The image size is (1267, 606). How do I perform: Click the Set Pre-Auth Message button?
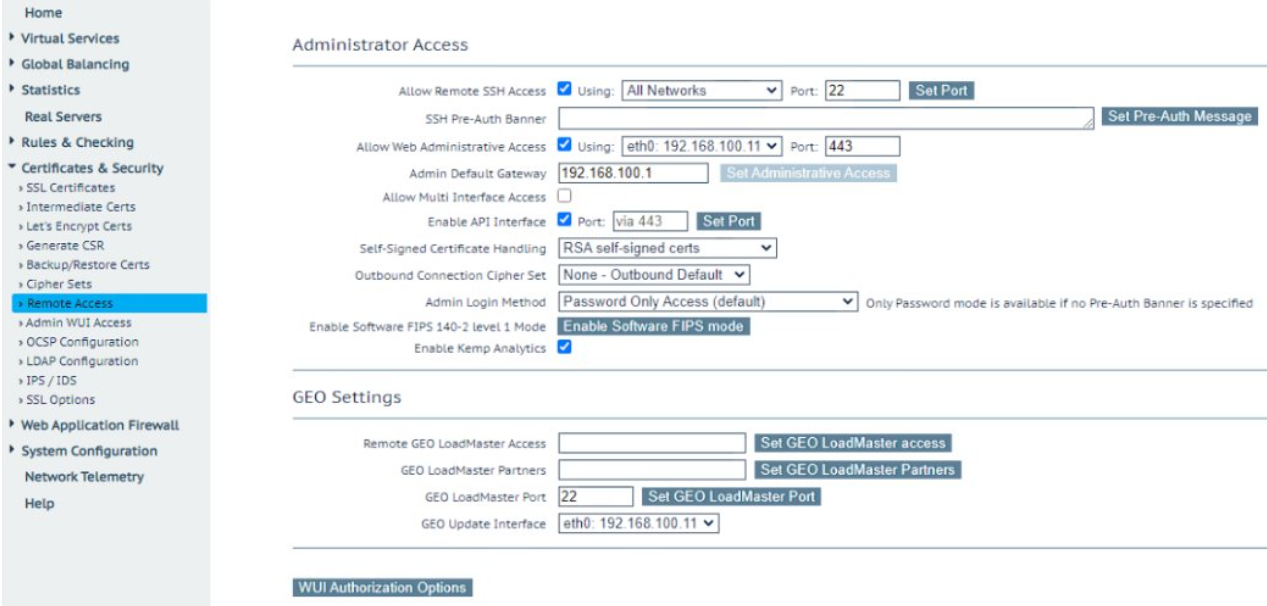tap(1180, 117)
